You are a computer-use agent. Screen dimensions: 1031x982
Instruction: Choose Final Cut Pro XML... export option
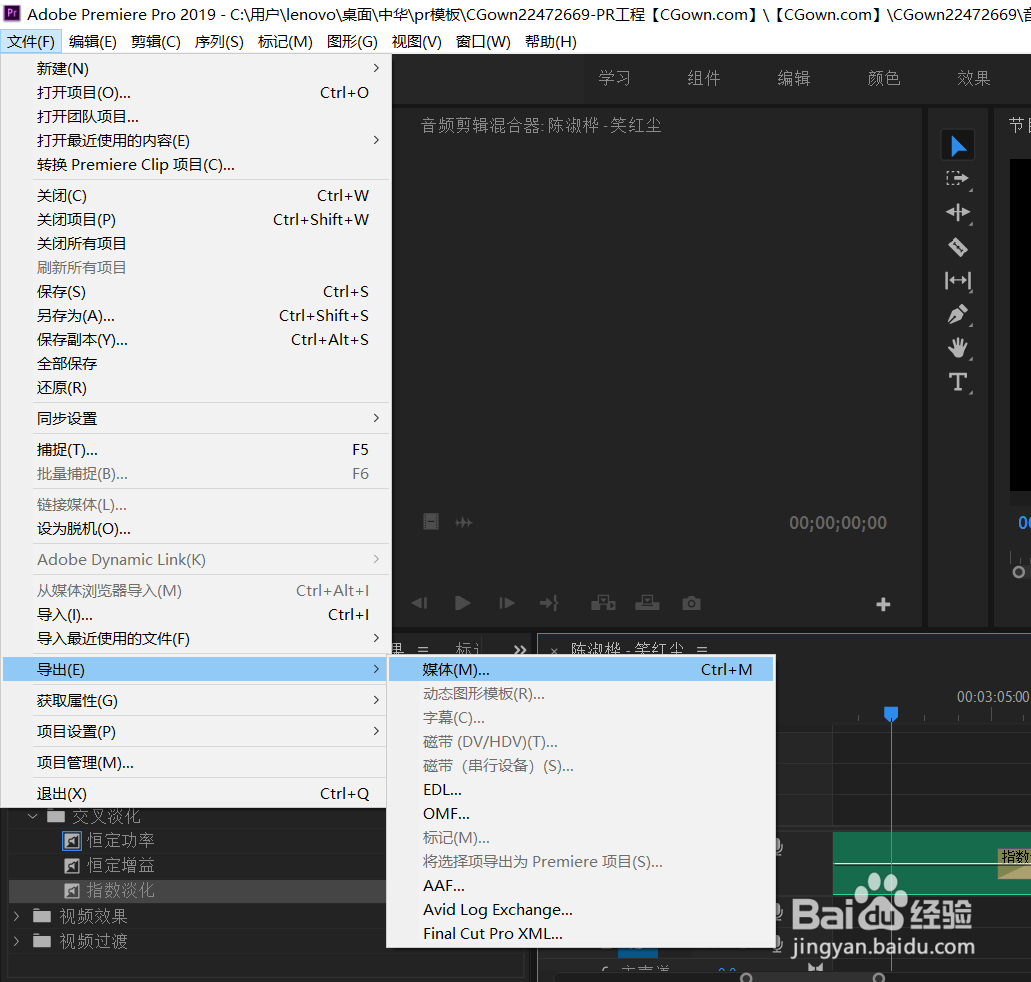(x=581, y=933)
